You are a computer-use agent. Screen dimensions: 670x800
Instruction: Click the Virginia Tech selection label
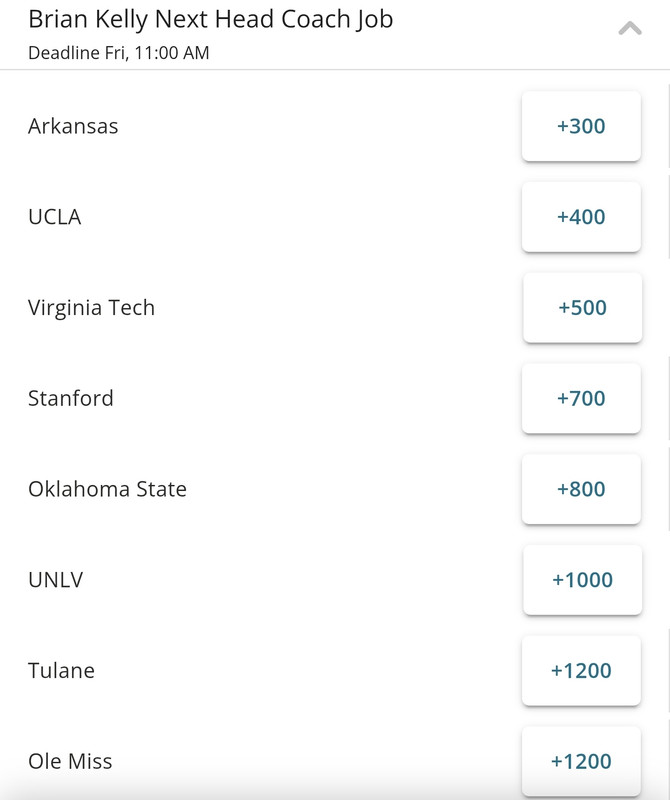[91, 308]
